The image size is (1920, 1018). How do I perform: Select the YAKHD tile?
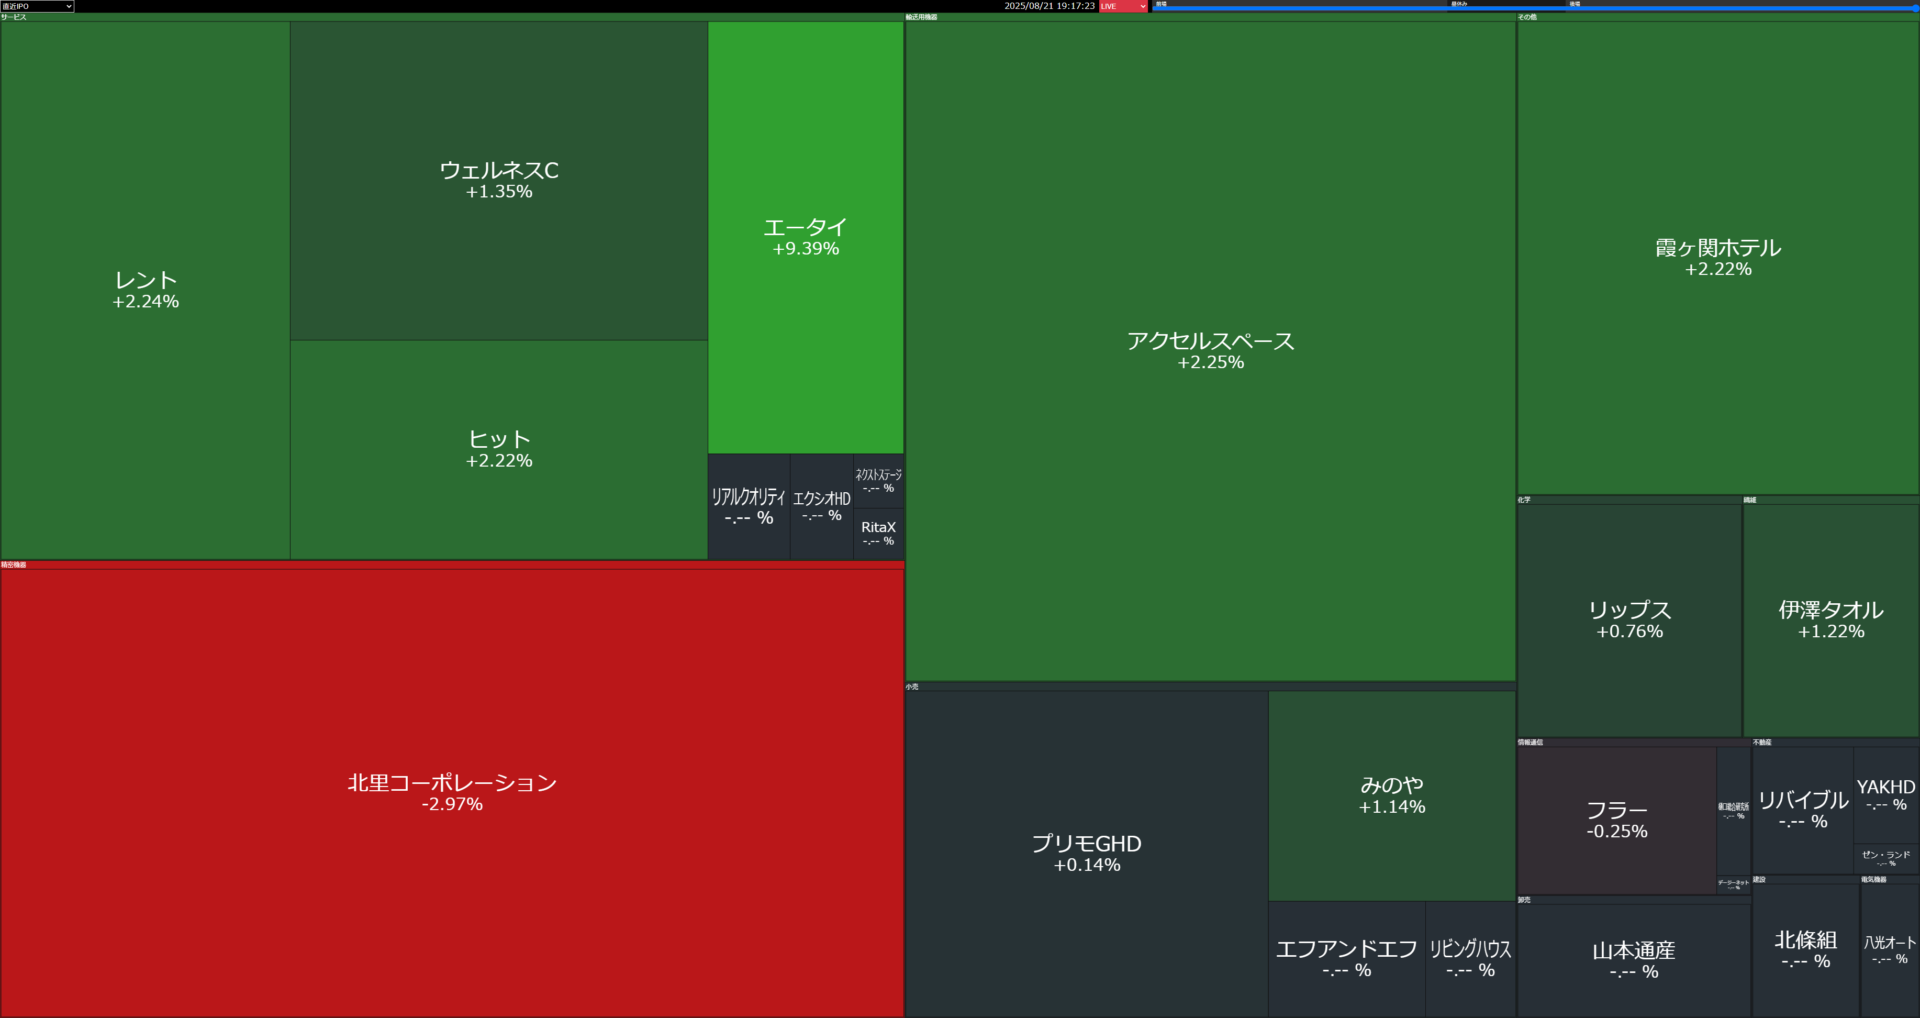[1886, 795]
